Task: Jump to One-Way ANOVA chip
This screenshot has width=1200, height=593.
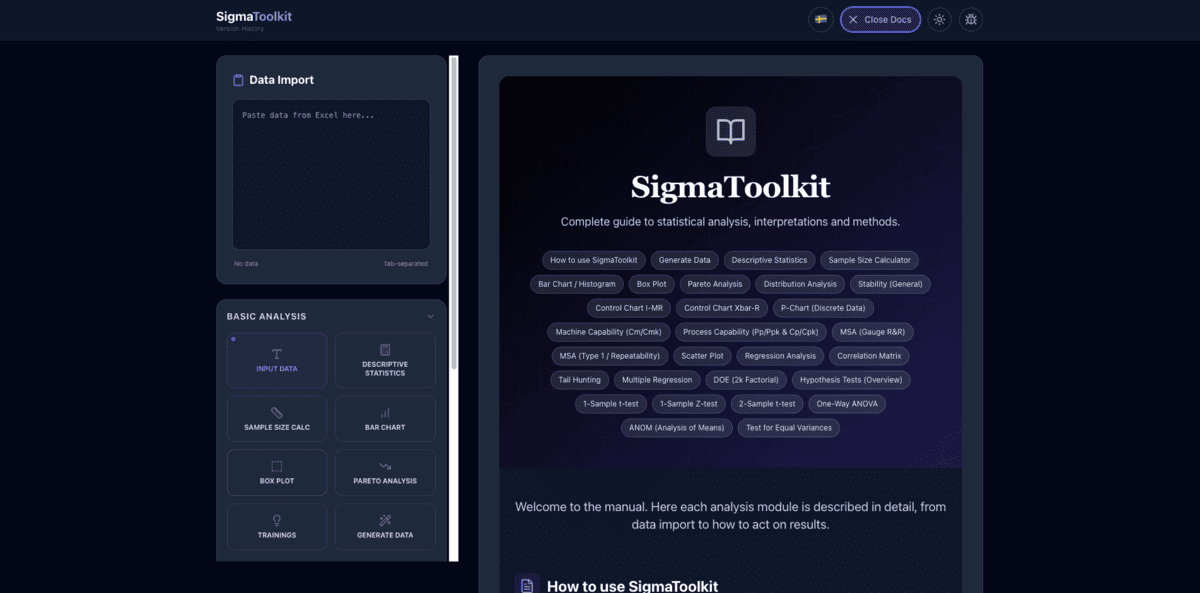Action: point(847,404)
